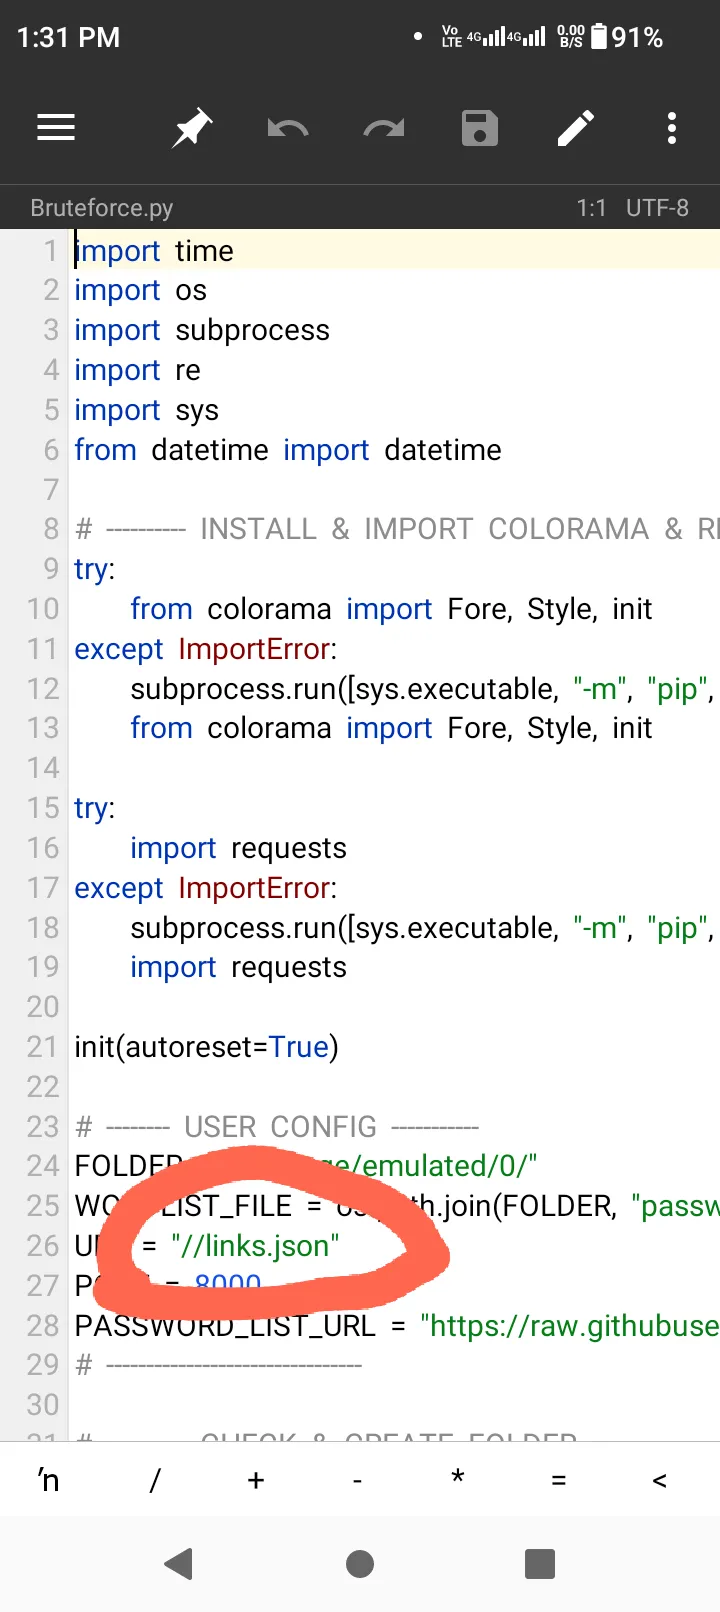Tap the pin icon in toolbar

(191, 128)
